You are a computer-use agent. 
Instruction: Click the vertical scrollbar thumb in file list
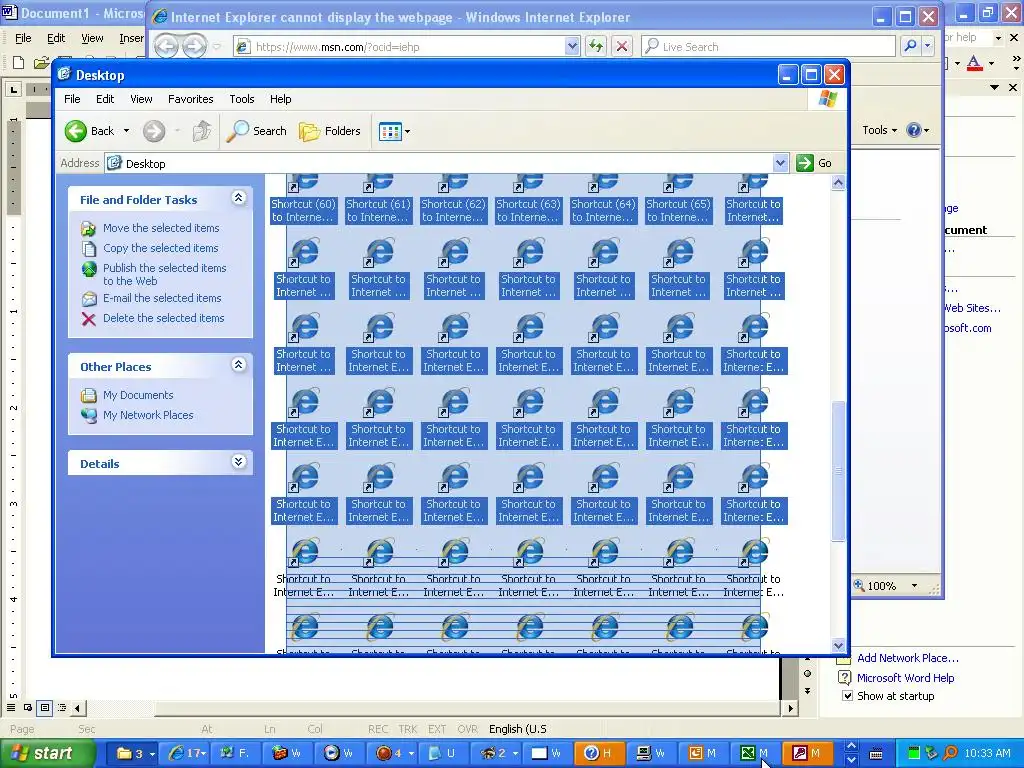click(x=839, y=471)
